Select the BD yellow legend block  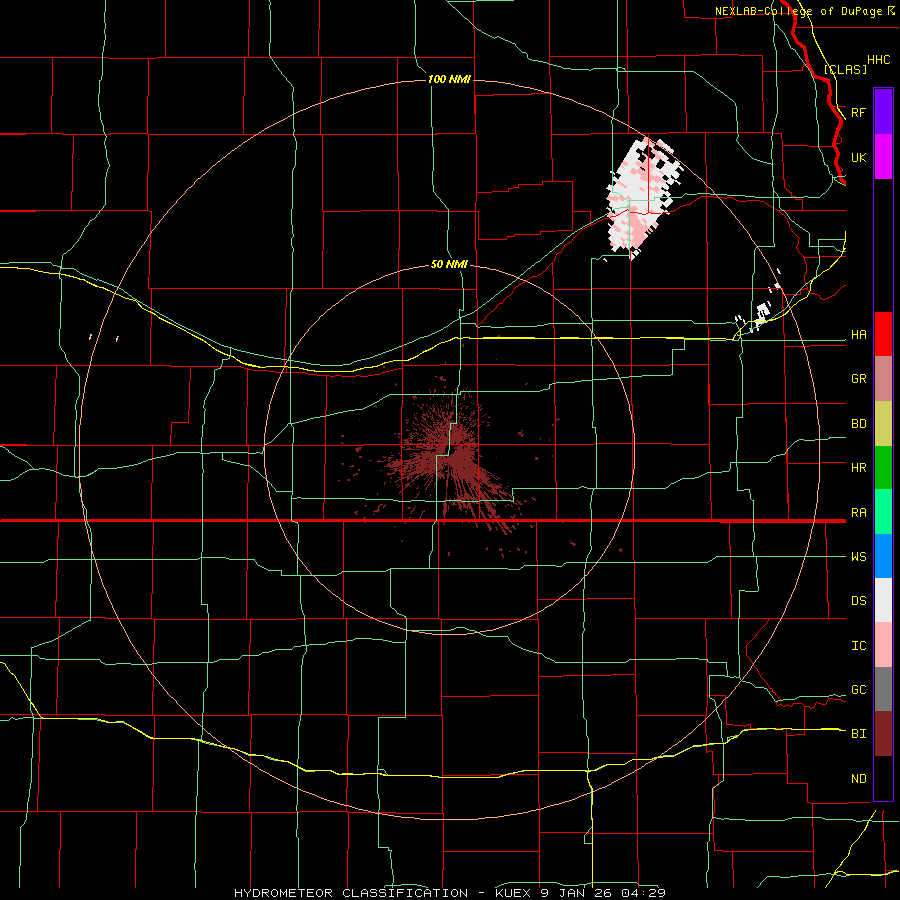[x=883, y=424]
